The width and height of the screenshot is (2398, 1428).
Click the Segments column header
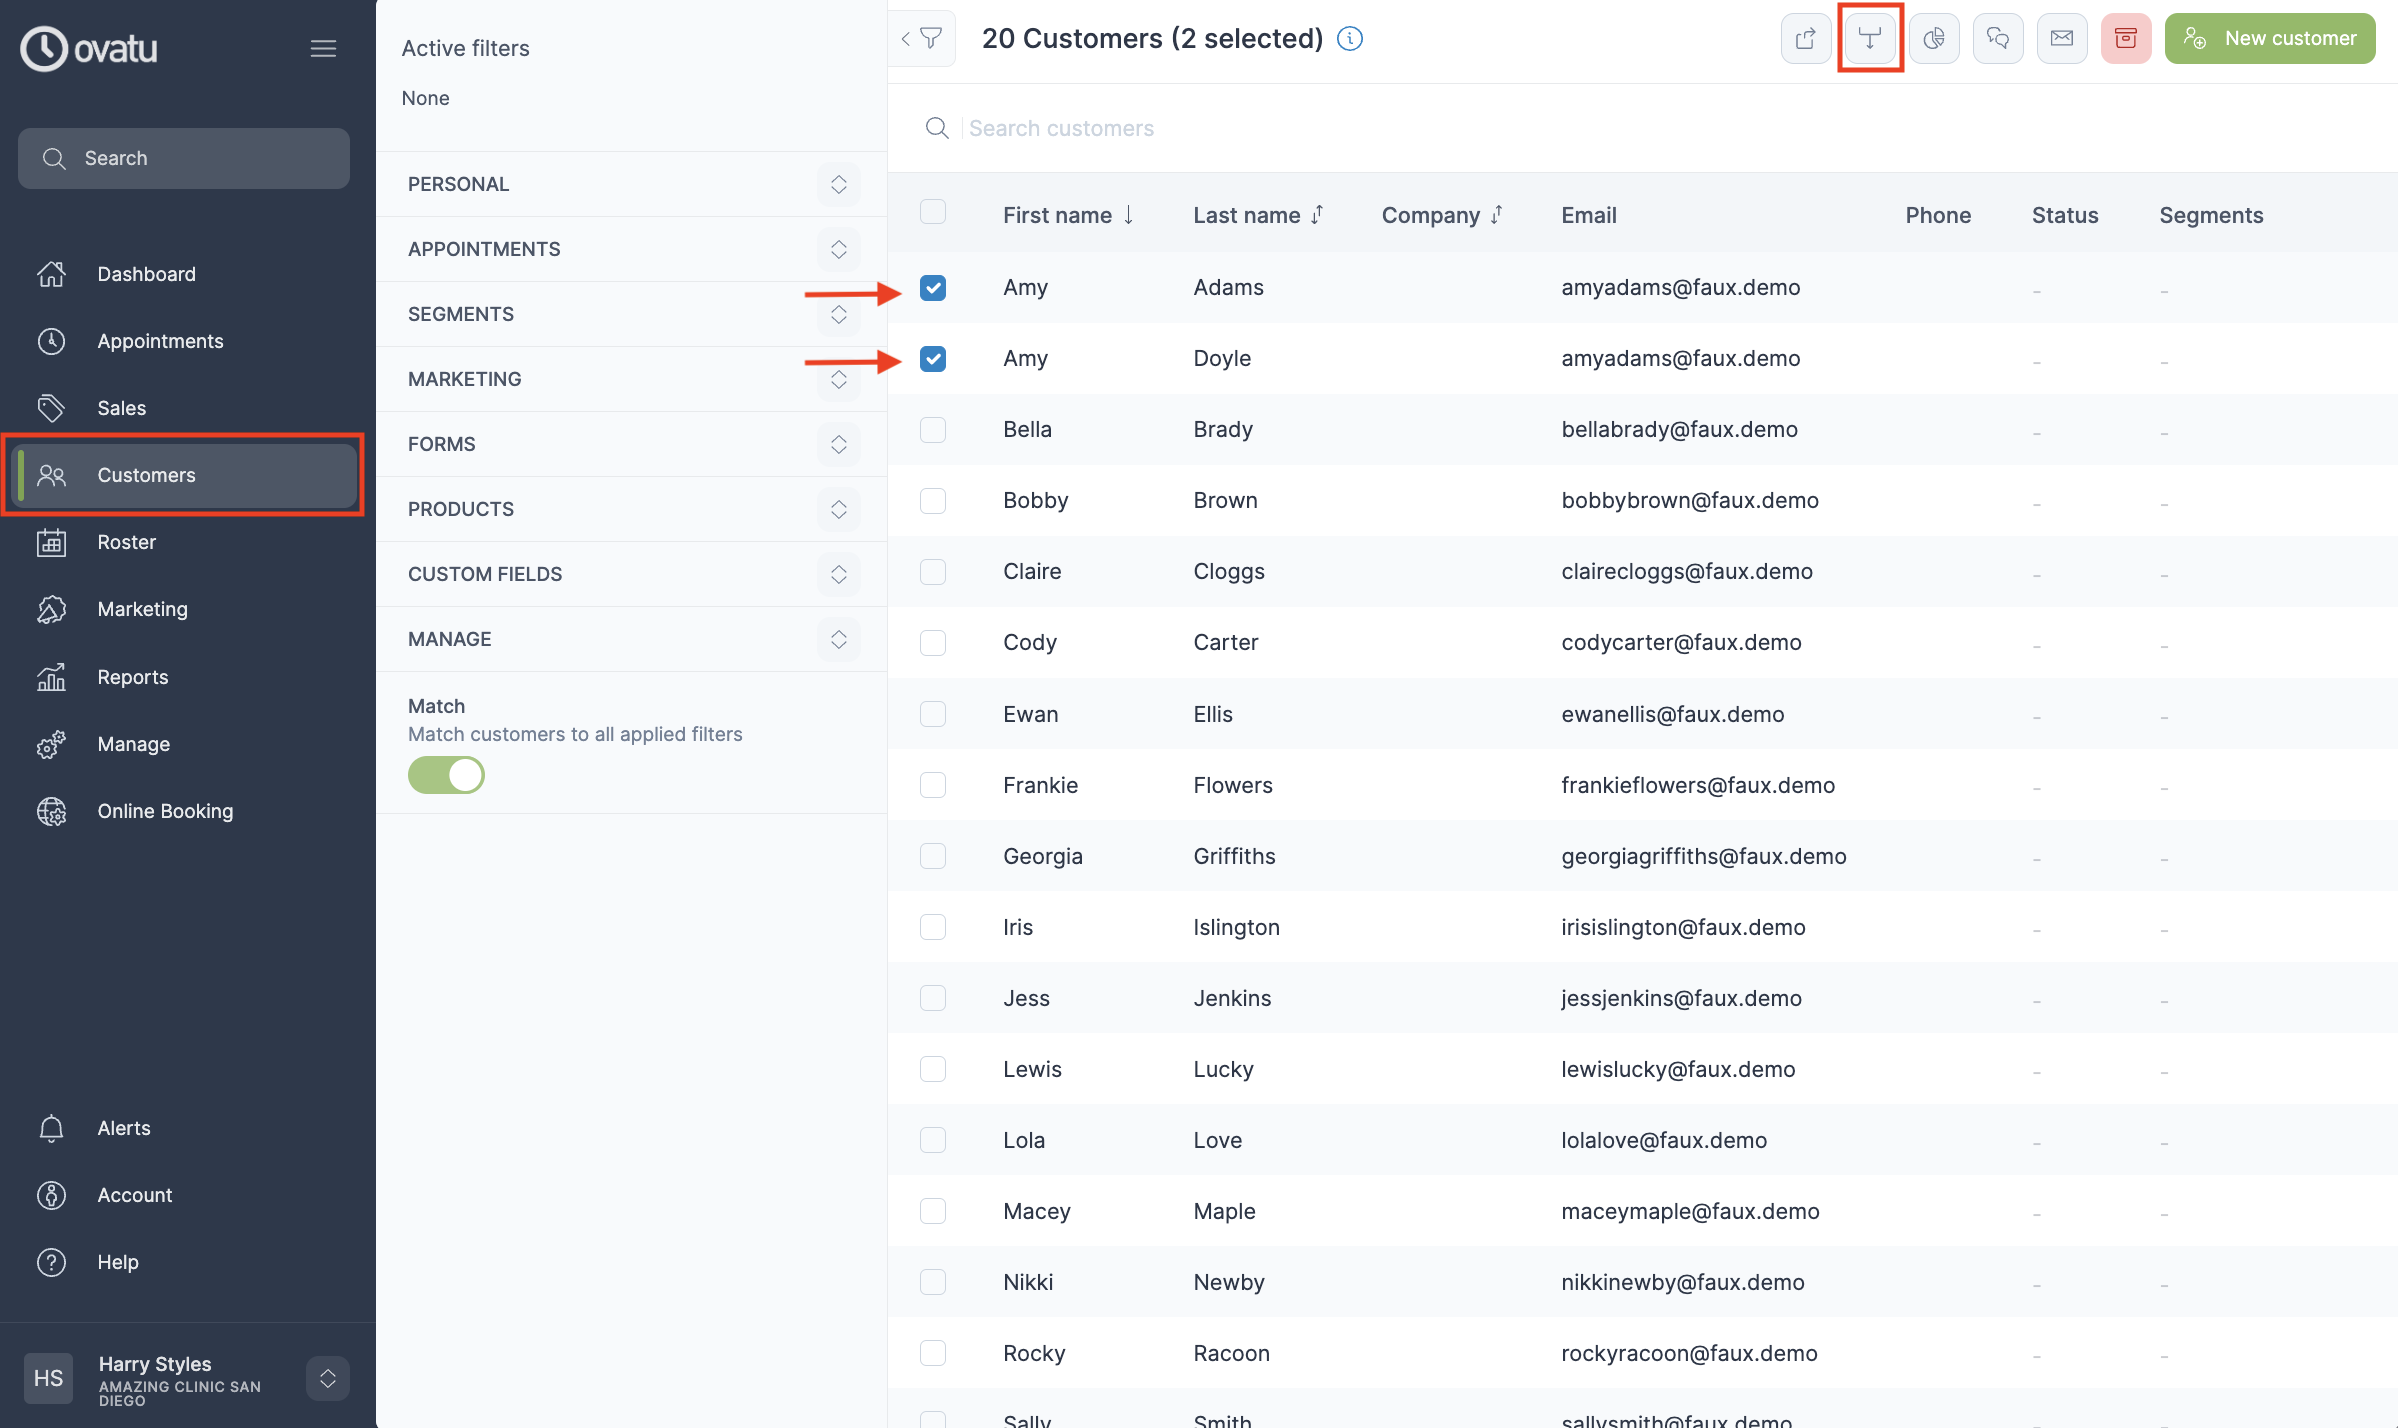pyautogui.click(x=2211, y=215)
